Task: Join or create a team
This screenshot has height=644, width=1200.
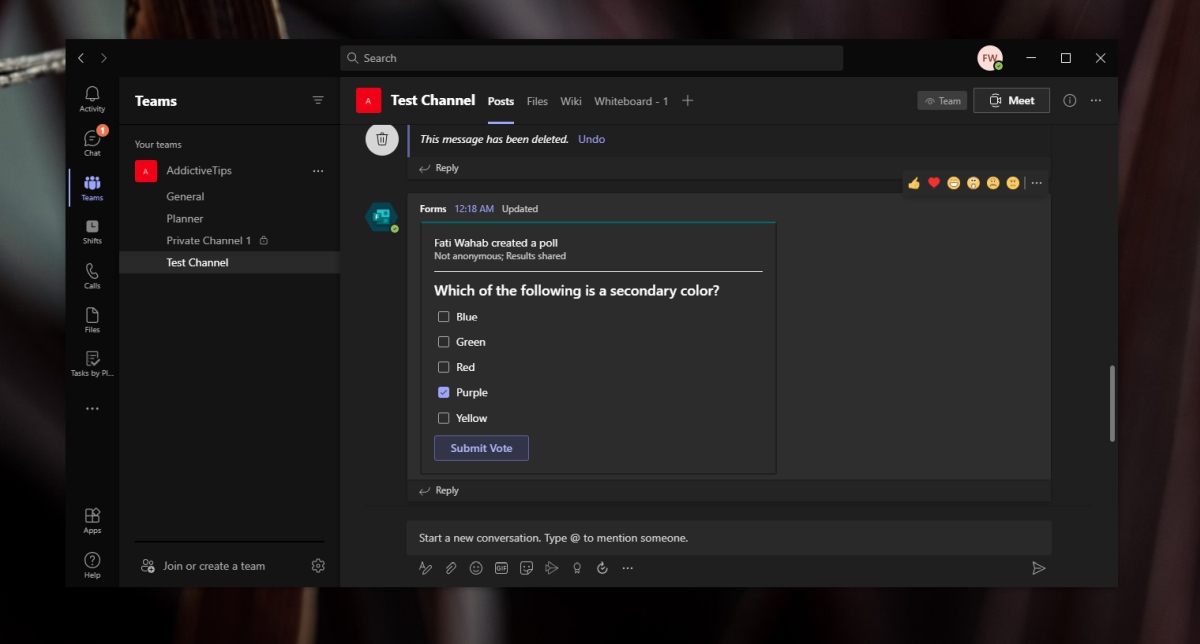Action: point(204,566)
